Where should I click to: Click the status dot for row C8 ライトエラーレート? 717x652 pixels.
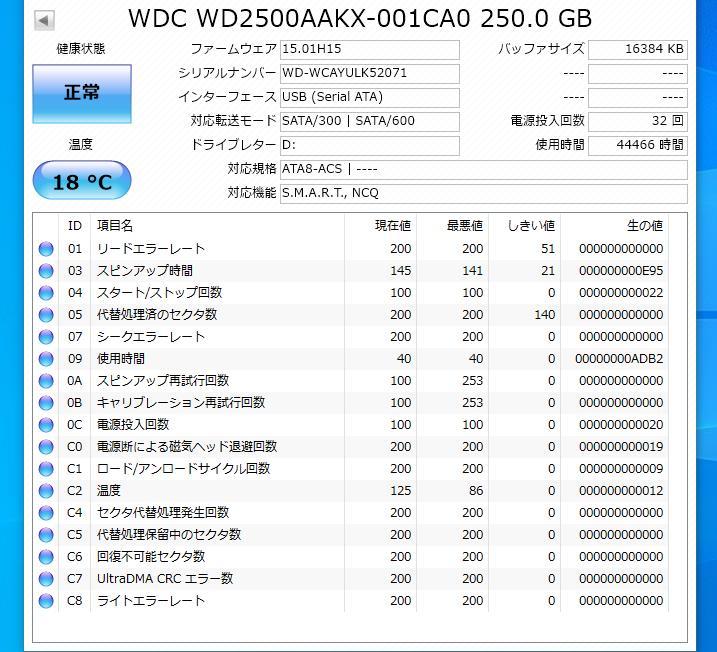(x=46, y=601)
